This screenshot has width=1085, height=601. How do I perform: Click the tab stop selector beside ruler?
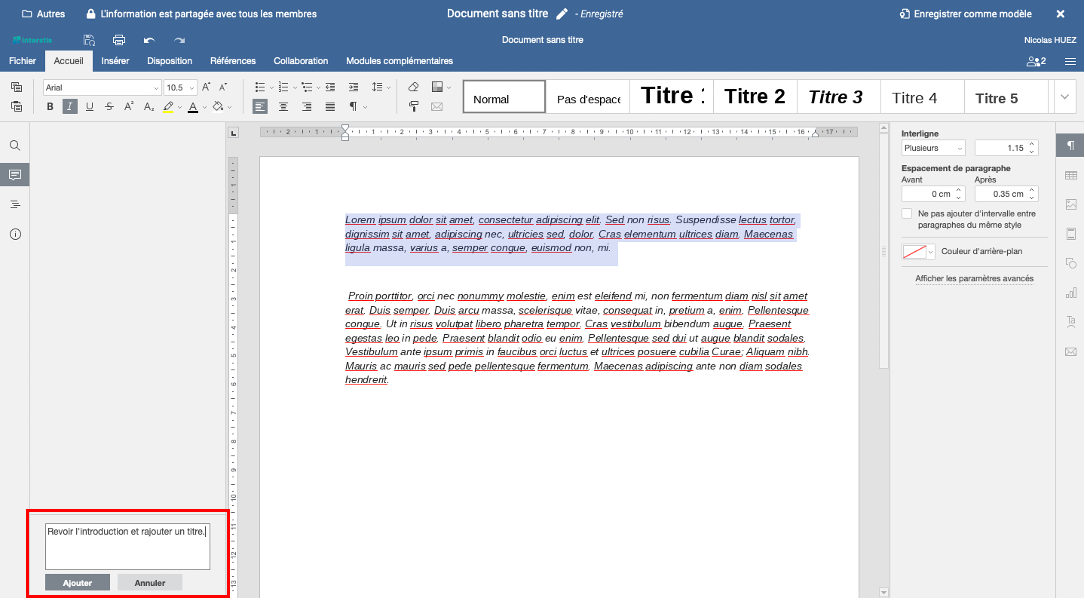[x=234, y=133]
